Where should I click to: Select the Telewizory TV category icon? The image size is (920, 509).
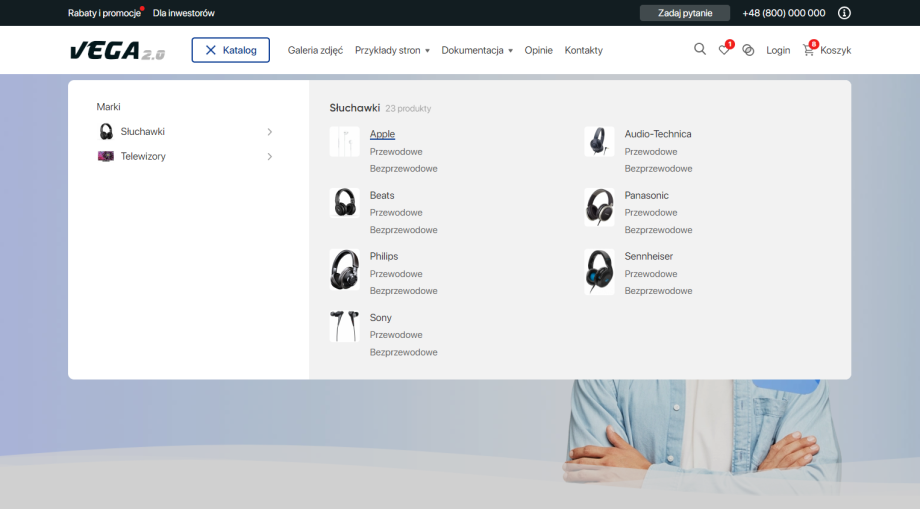pyautogui.click(x=106, y=156)
